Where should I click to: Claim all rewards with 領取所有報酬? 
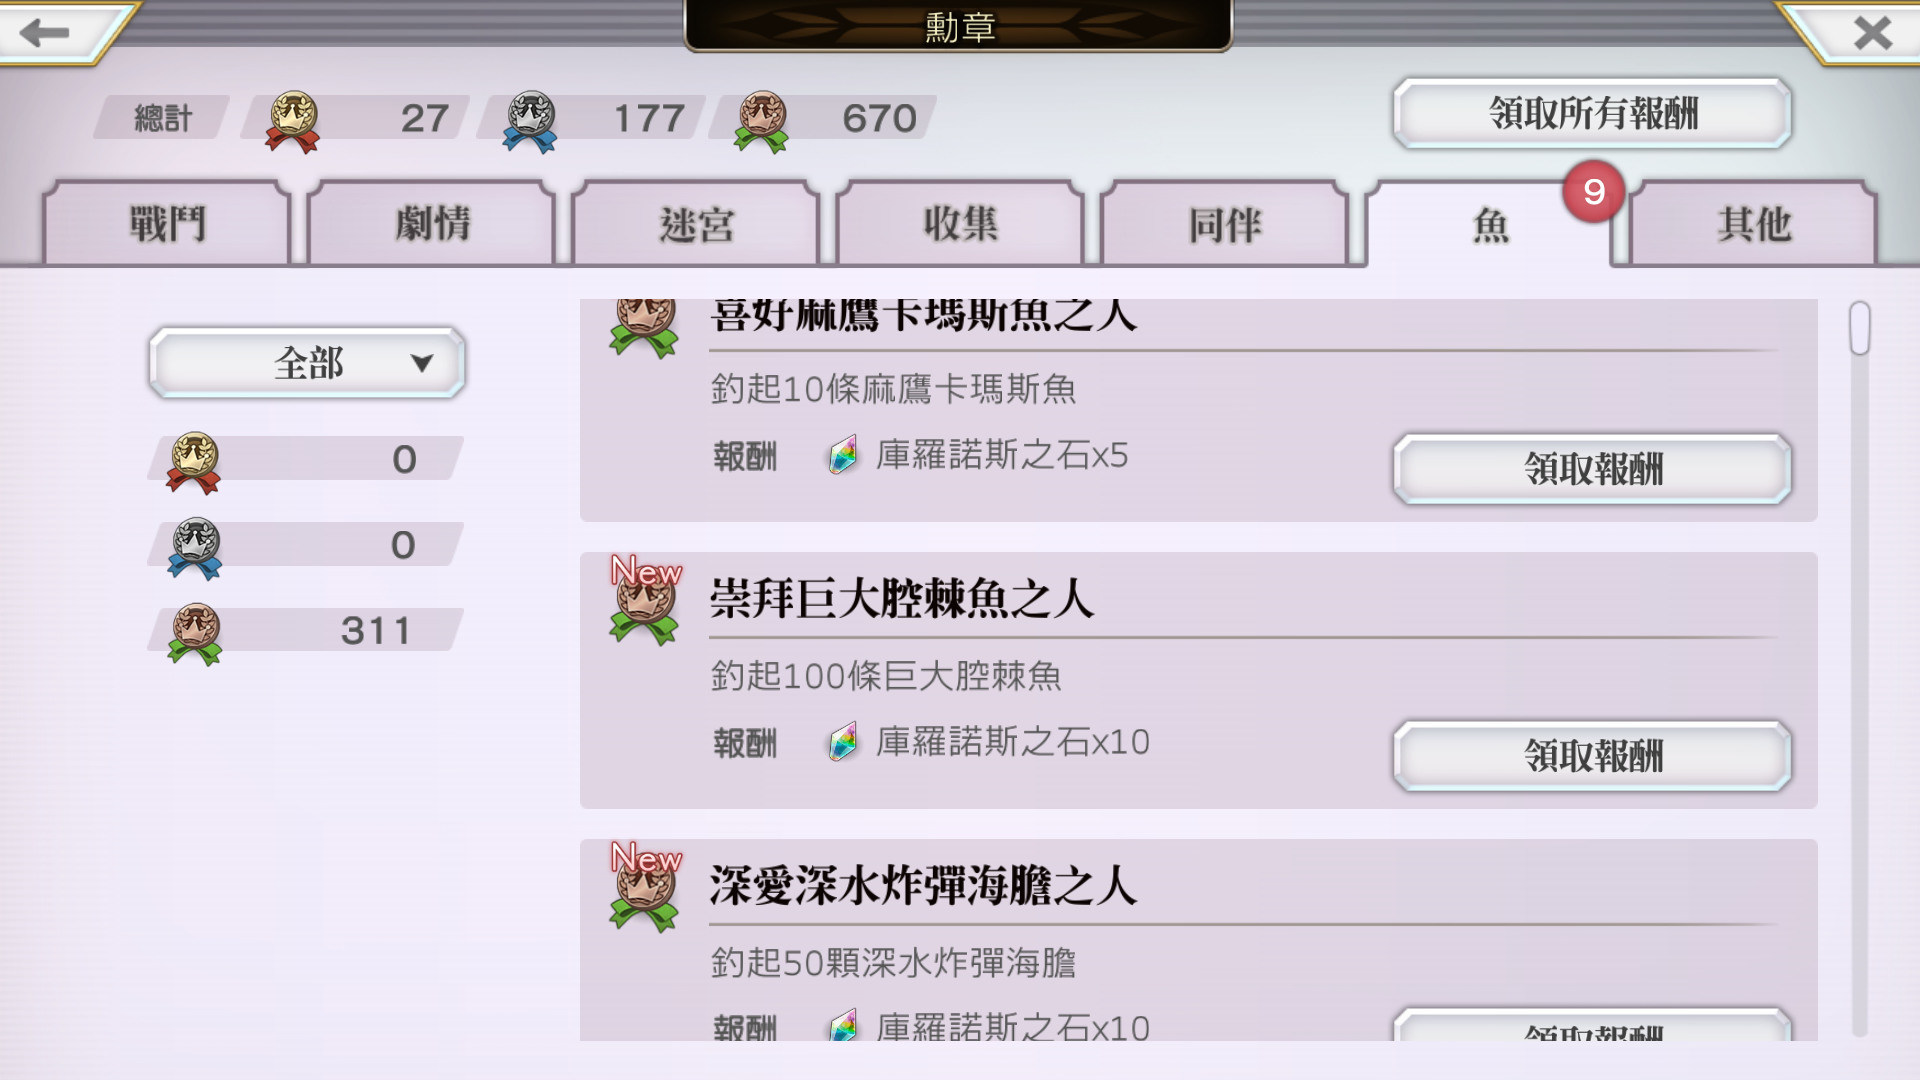coord(1593,113)
